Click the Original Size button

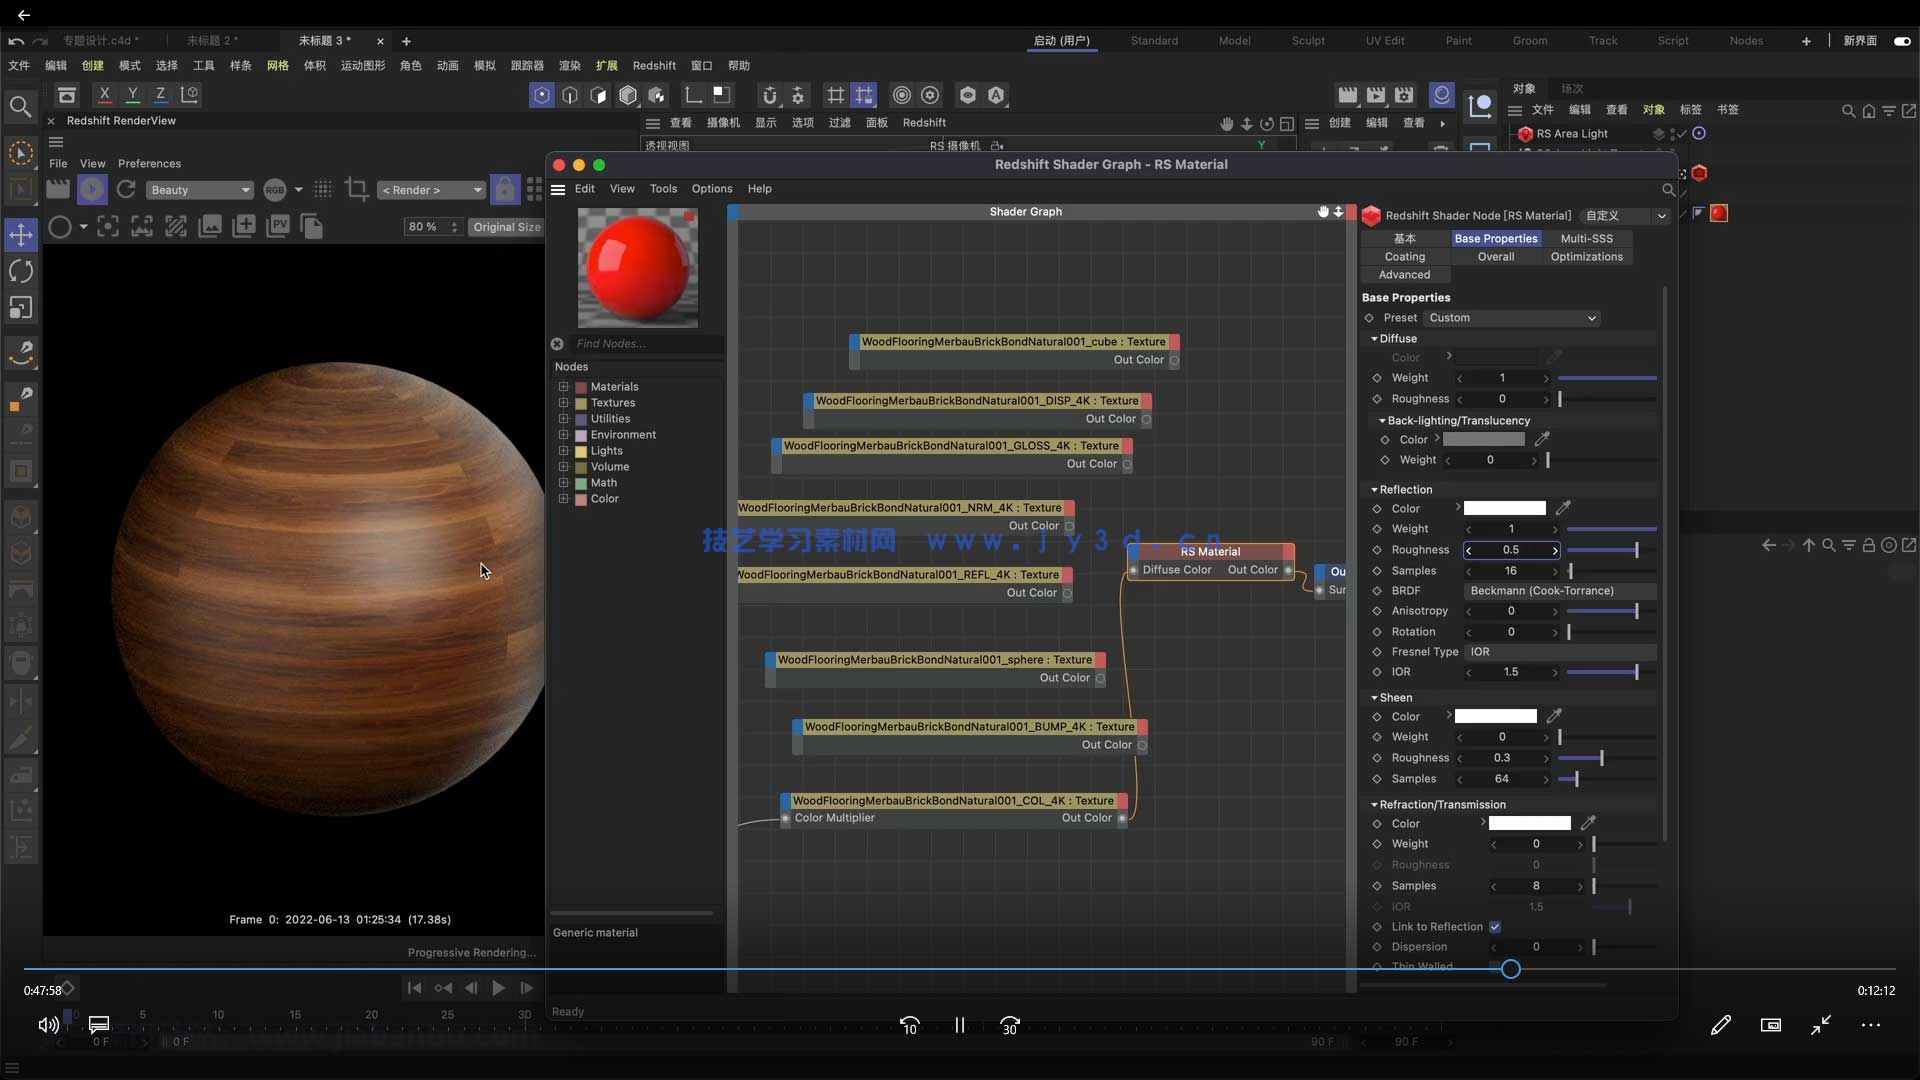click(x=506, y=227)
